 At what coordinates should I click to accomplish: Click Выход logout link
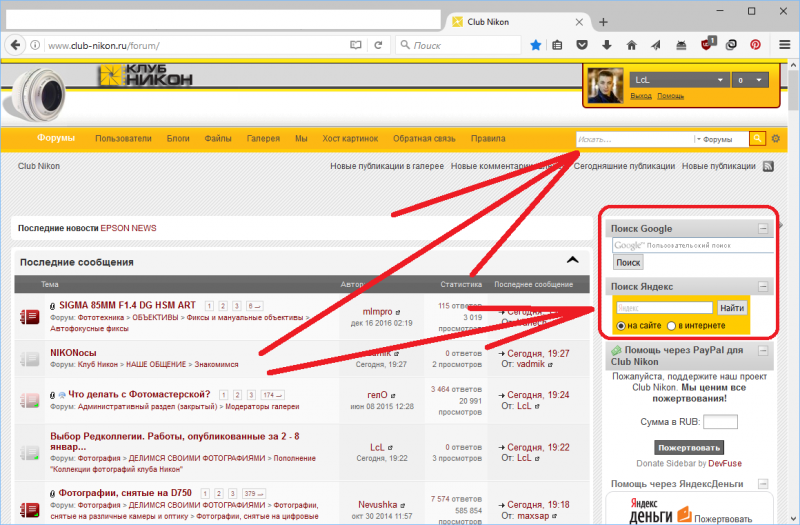pyautogui.click(x=641, y=96)
